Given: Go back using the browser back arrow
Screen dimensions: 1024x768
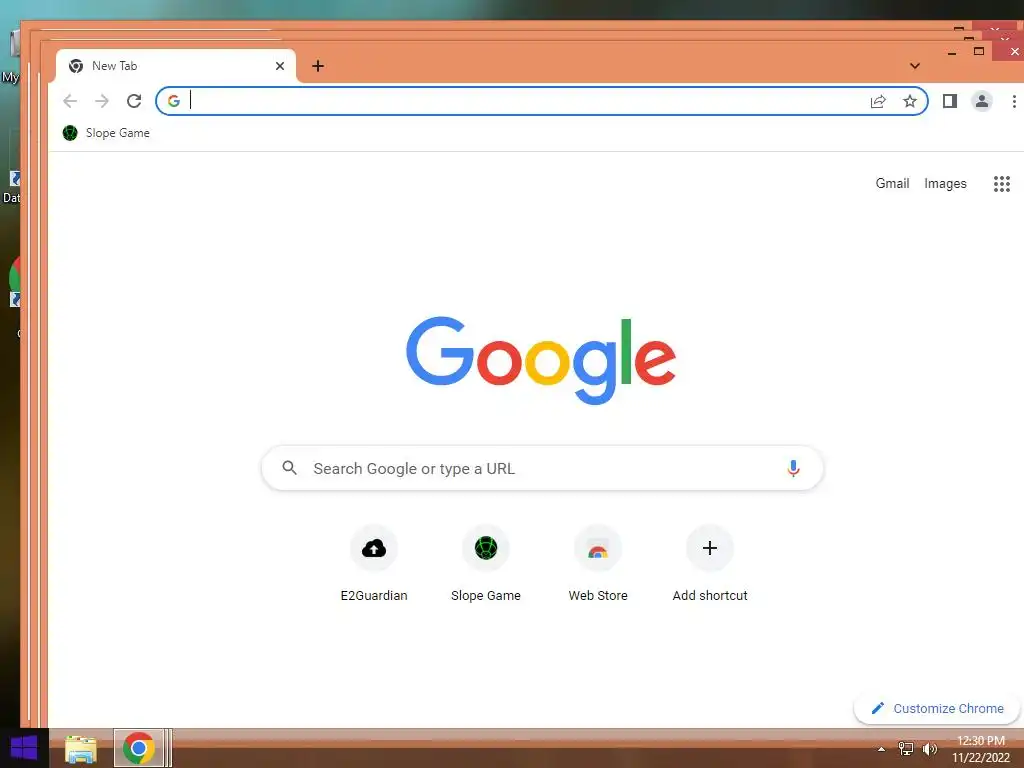Looking at the screenshot, I should click(x=70, y=101).
